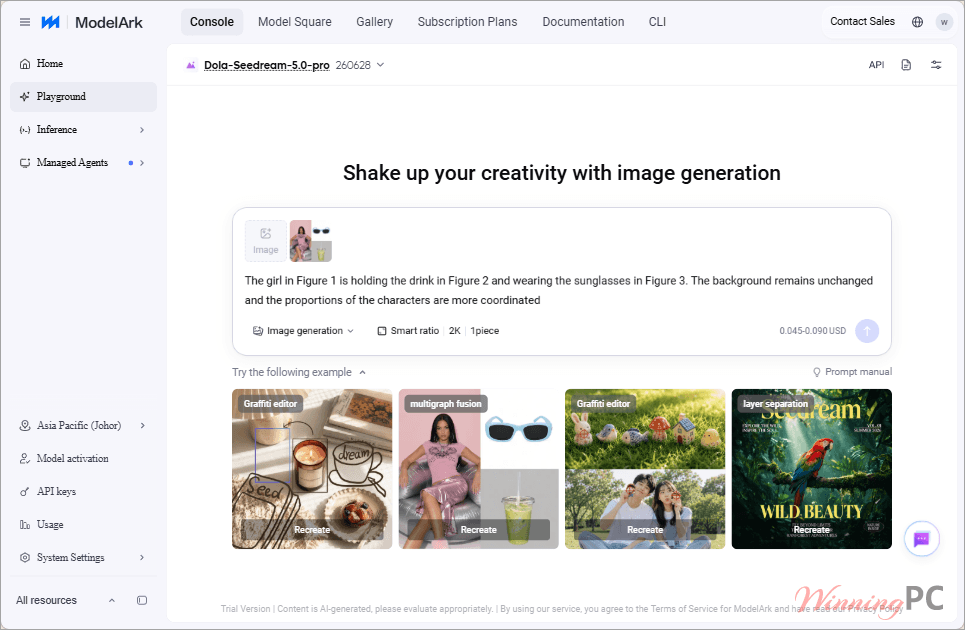Click the Dola-Seedream-5.0-pro model name
This screenshot has height=630, width=965.
pos(266,65)
